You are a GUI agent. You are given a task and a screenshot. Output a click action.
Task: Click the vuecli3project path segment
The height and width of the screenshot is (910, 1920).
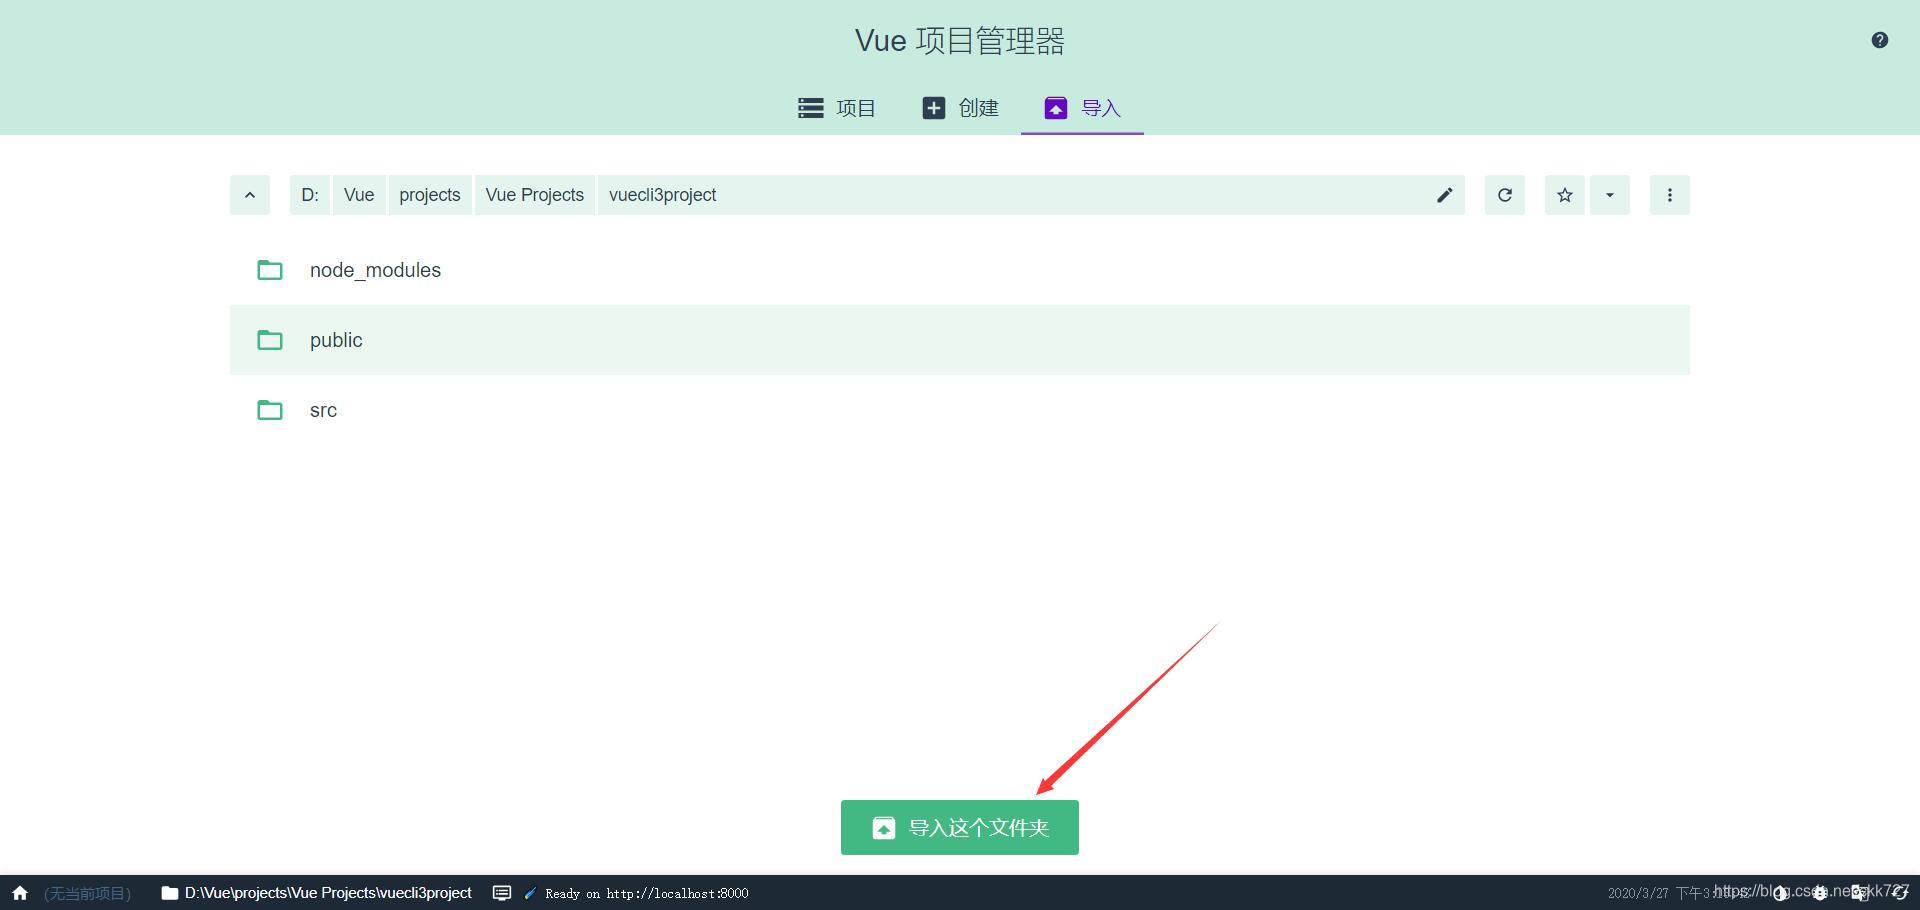click(663, 195)
